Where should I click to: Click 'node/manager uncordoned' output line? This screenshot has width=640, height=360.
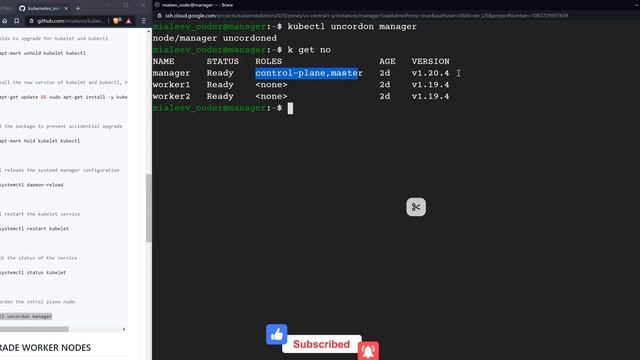[215, 38]
